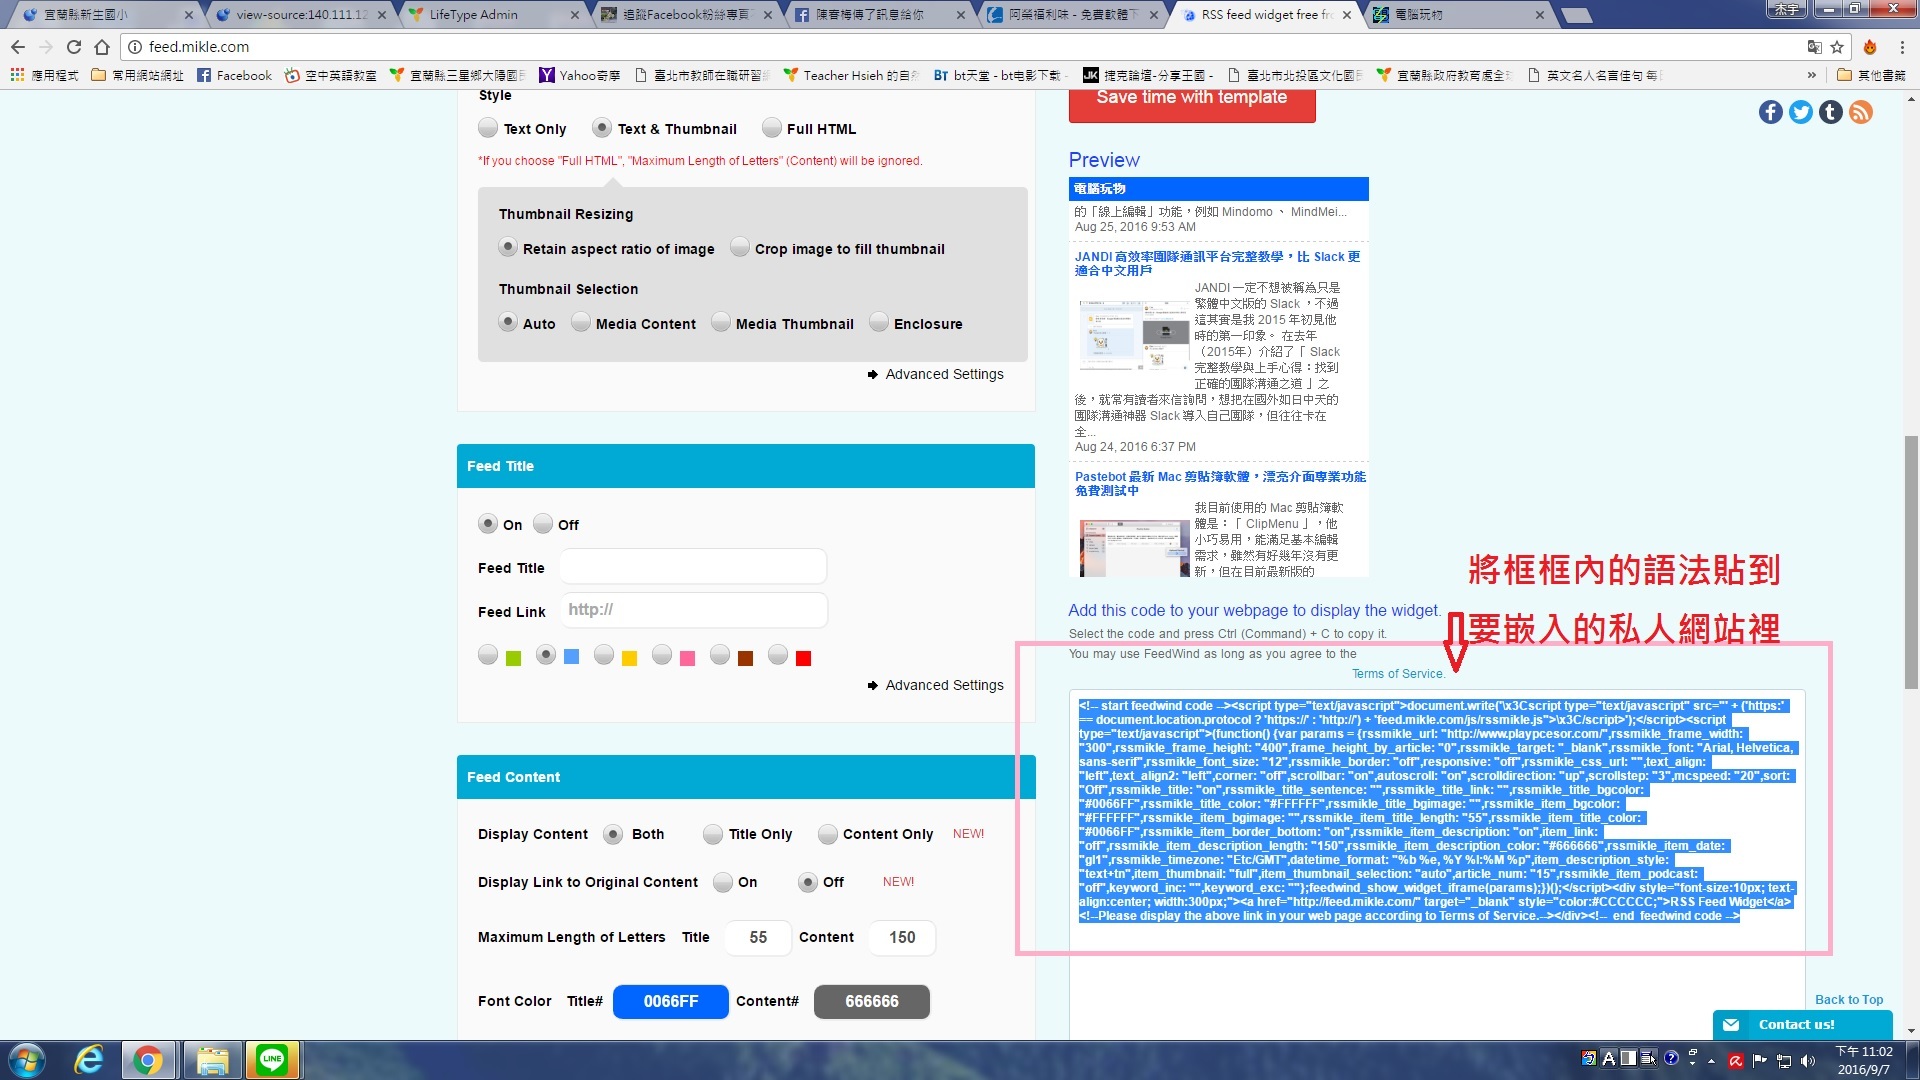Select yellow feed title color radio
Screen dimensions: 1920x1080
click(x=604, y=655)
